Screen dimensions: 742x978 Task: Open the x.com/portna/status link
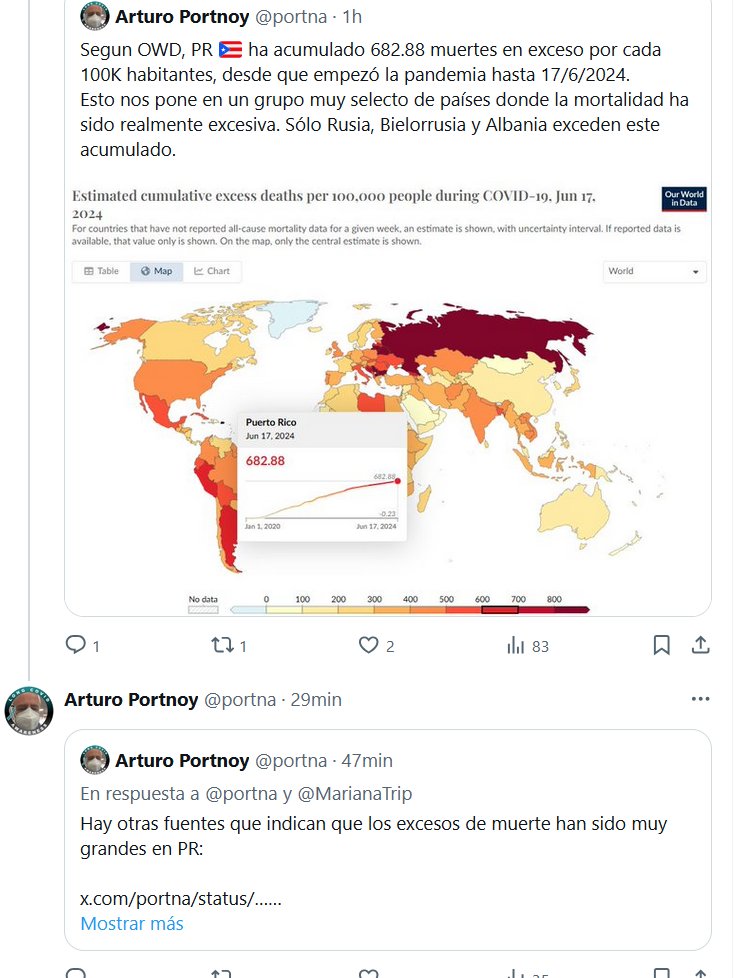pyautogui.click(x=180, y=899)
